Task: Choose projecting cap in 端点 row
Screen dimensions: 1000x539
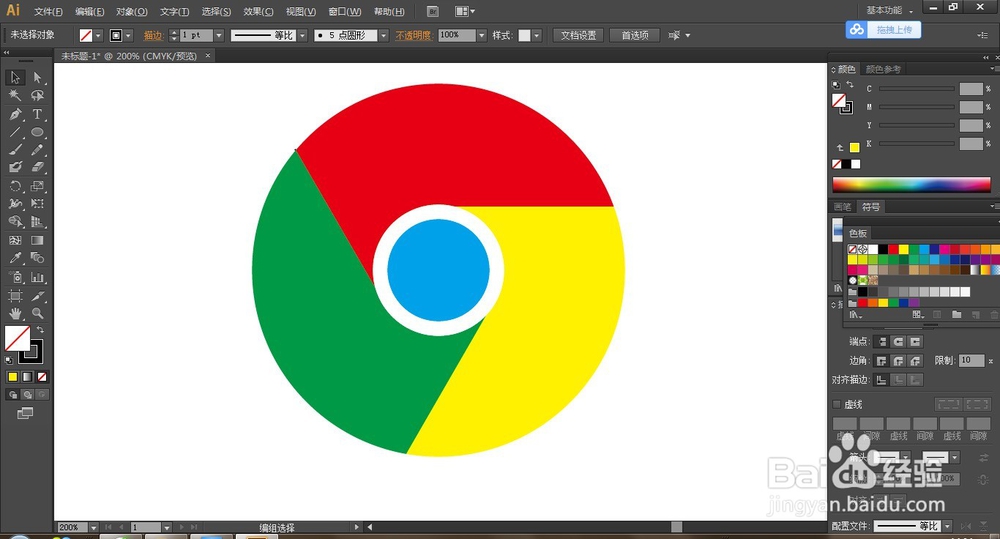Action: click(x=915, y=342)
